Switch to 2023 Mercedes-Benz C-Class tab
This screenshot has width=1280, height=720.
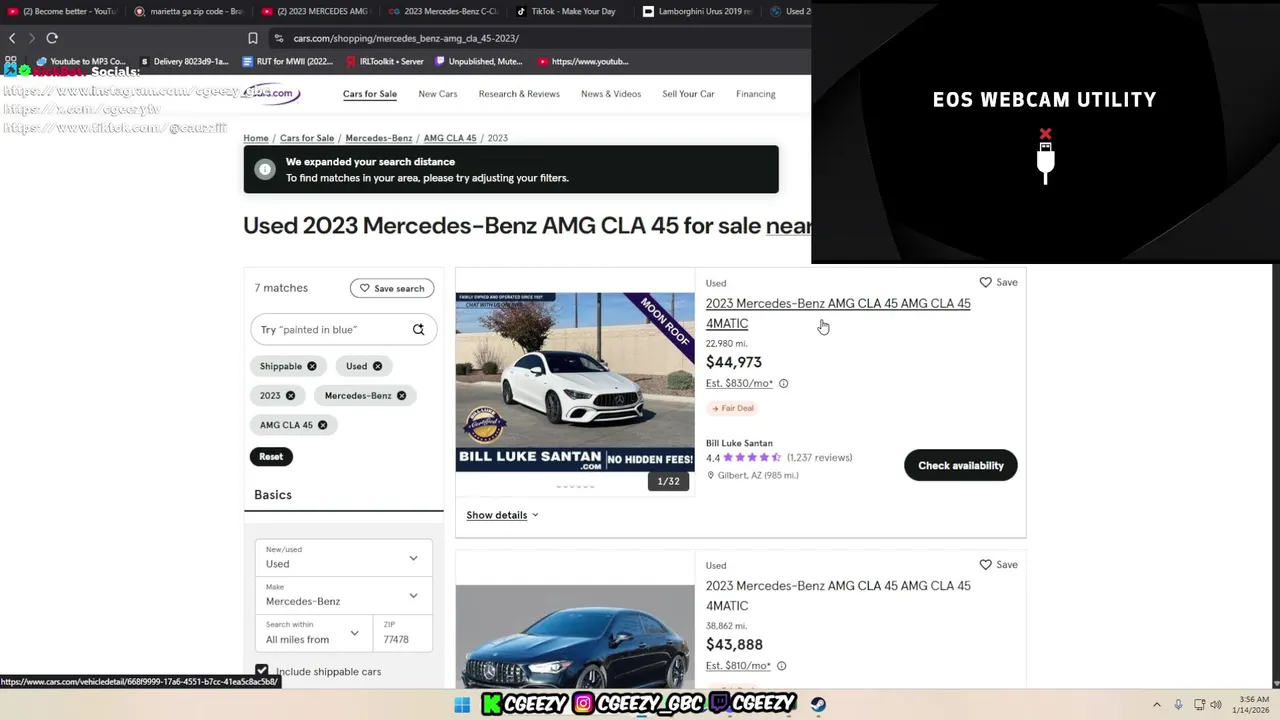coord(444,12)
